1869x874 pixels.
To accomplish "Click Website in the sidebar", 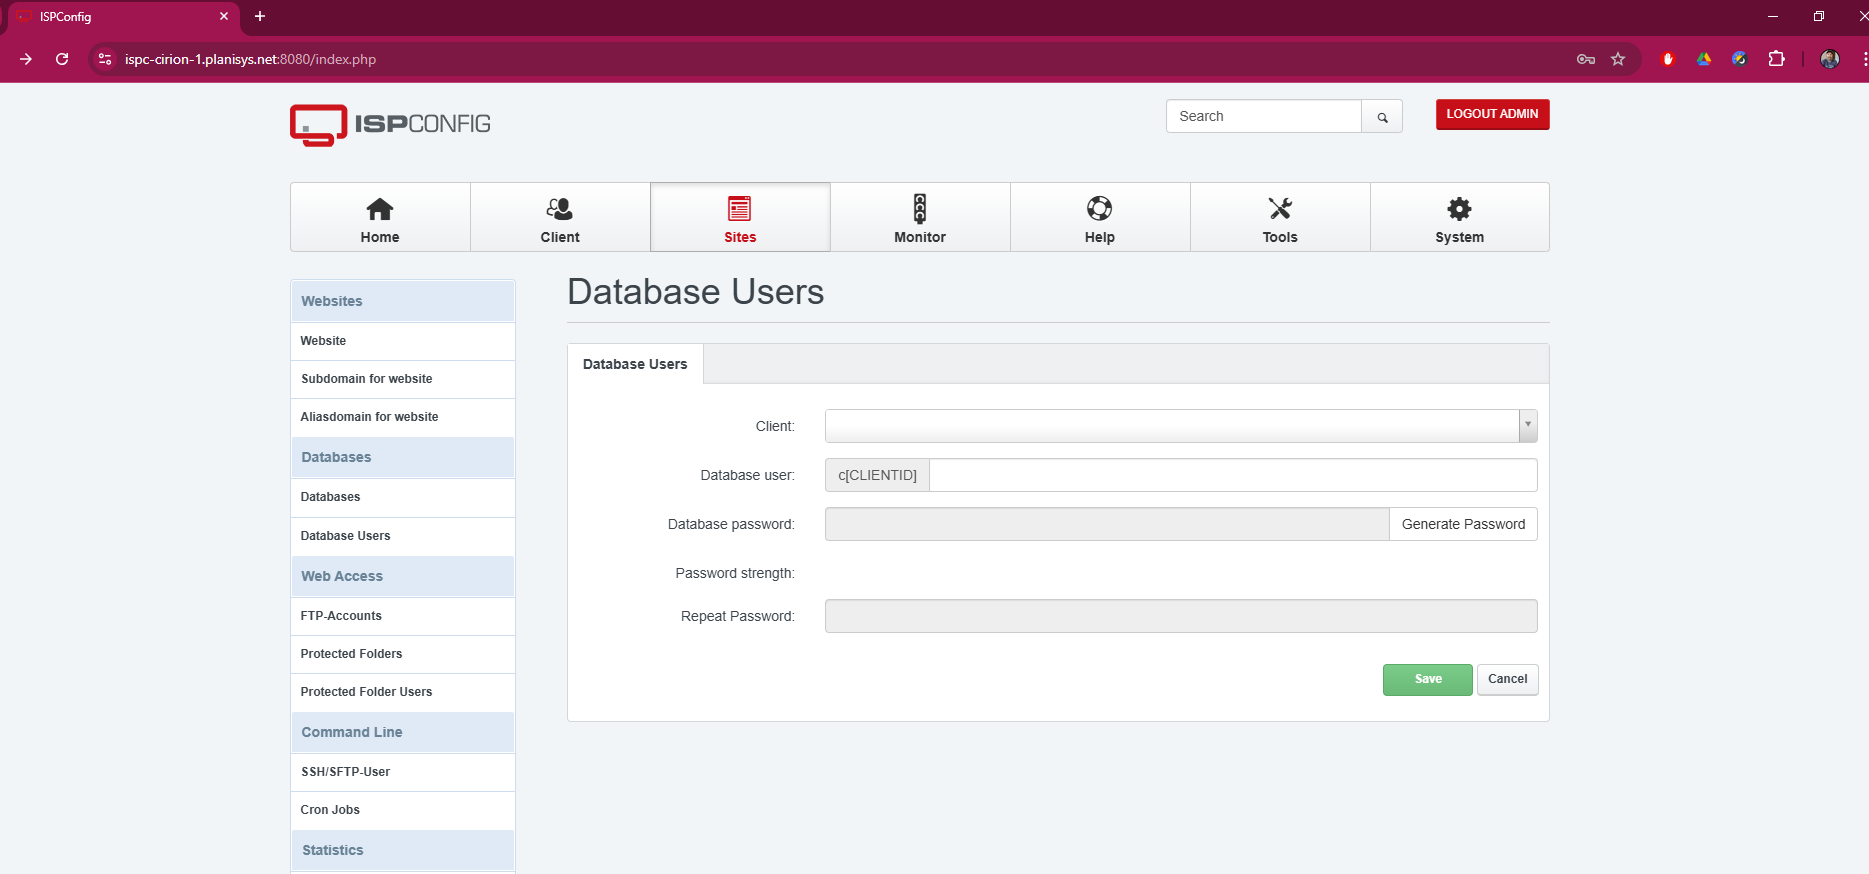I will 403,341.
